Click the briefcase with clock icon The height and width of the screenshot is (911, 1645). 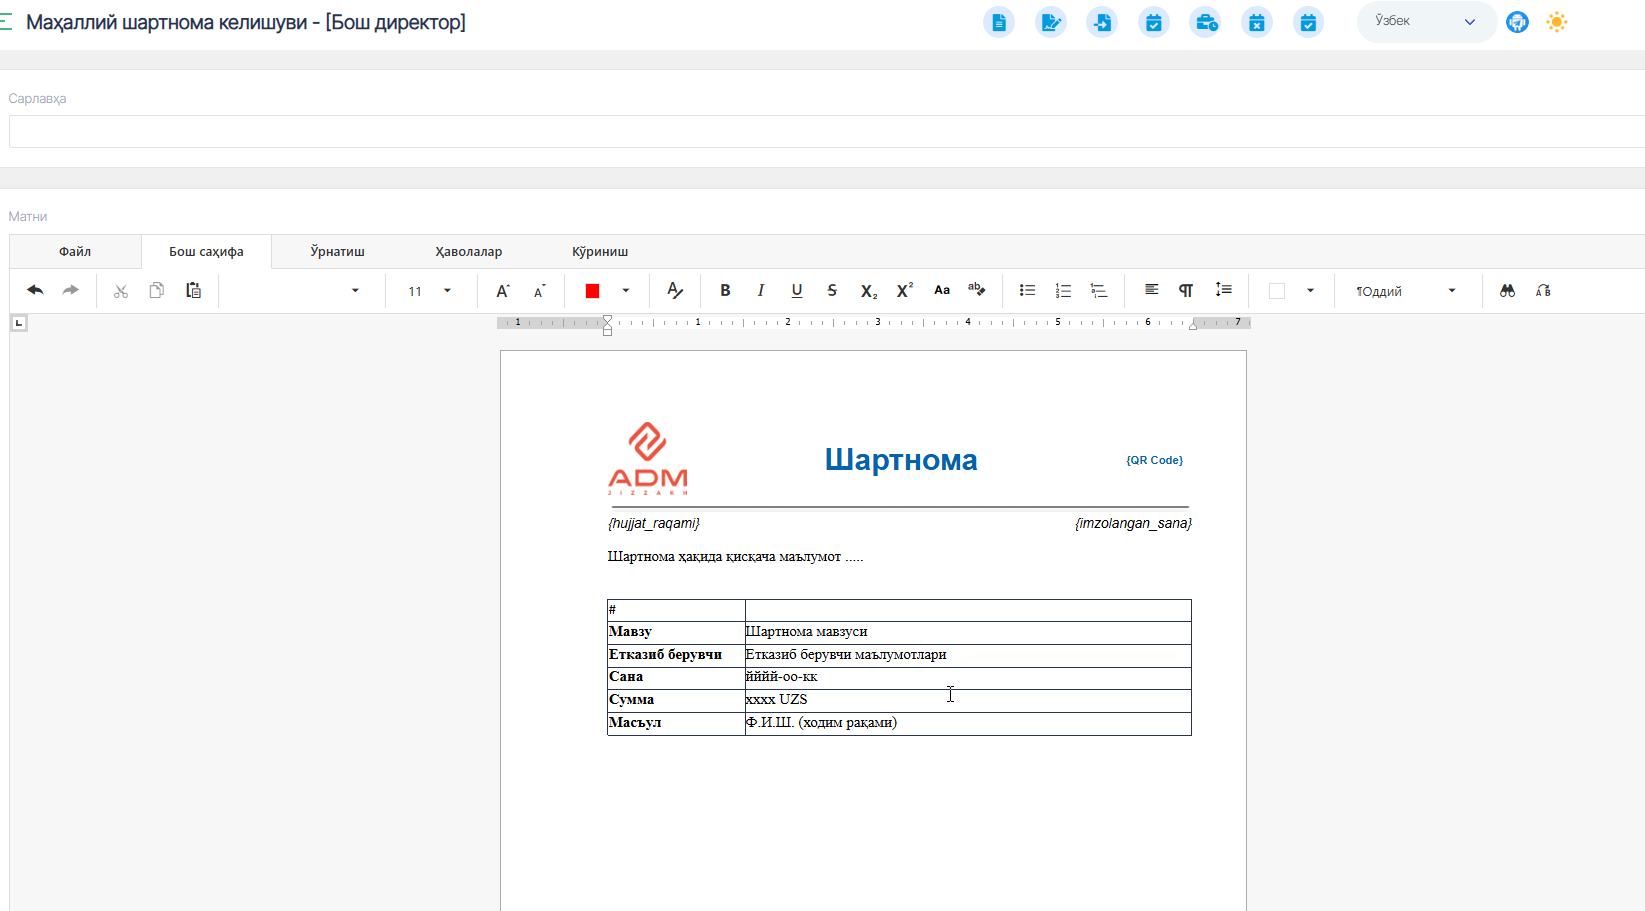(x=1205, y=22)
